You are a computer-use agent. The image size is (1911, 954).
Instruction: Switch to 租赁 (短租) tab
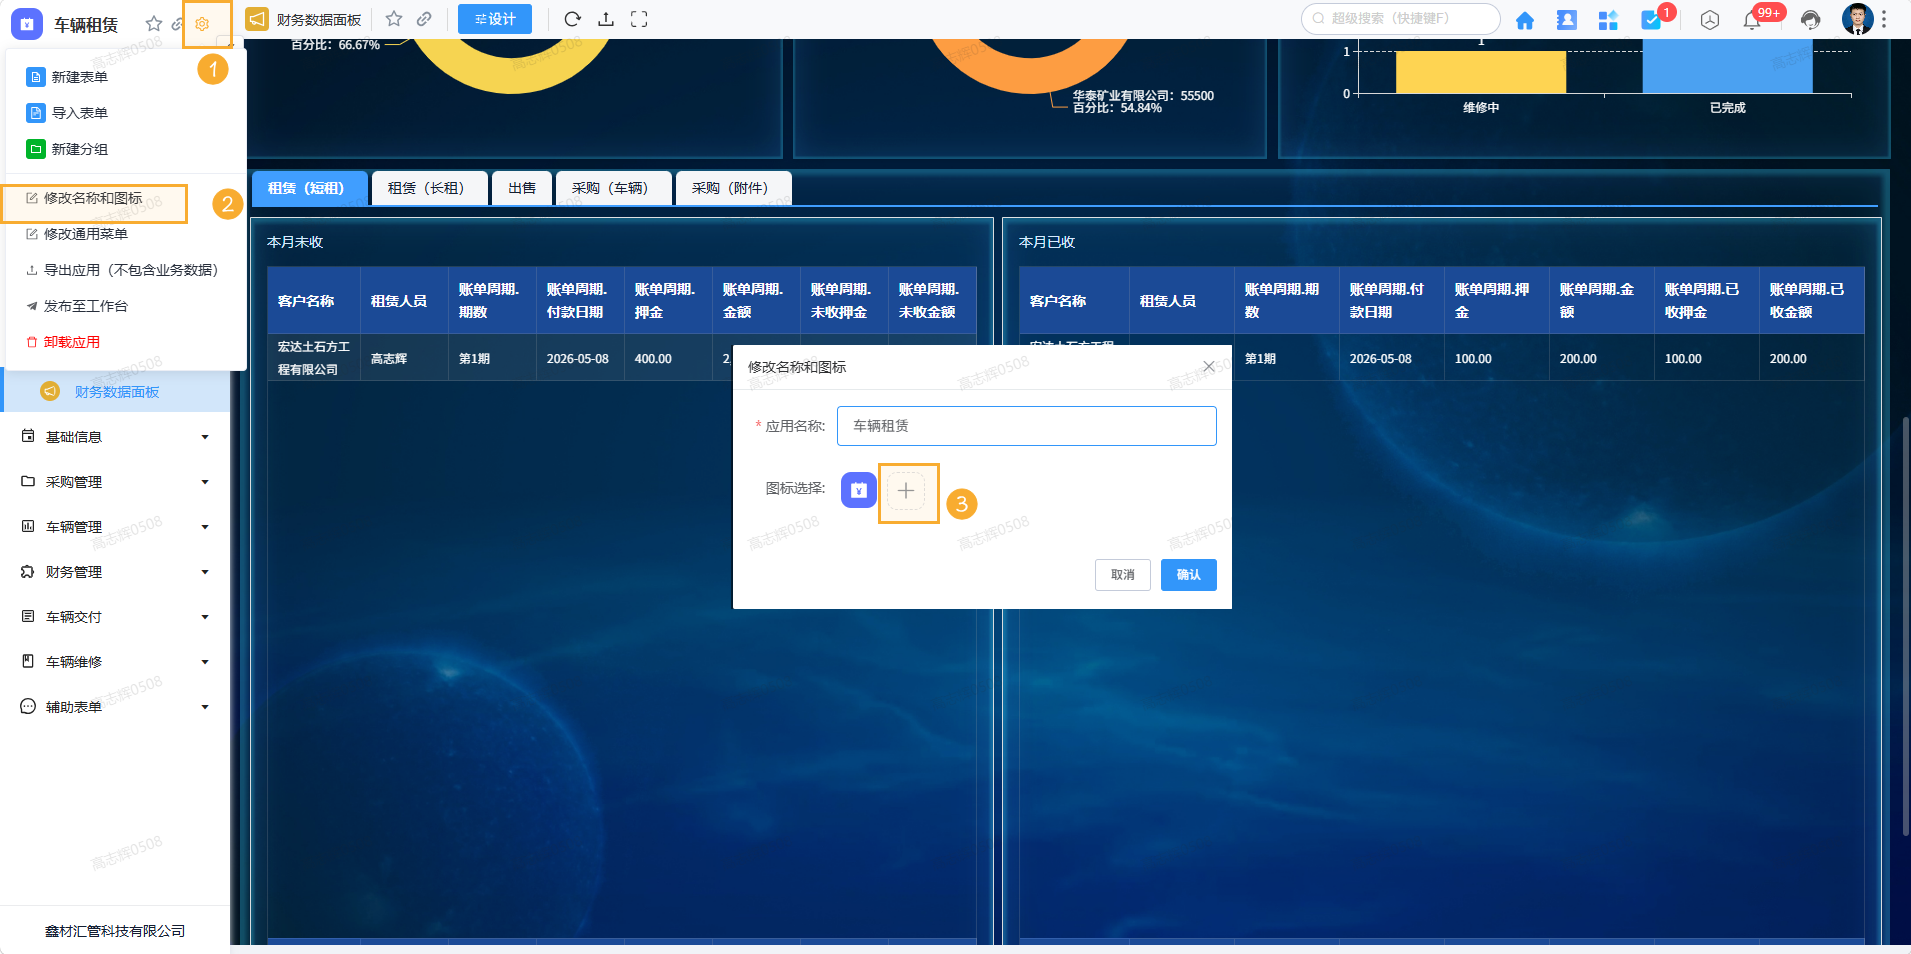click(x=309, y=188)
